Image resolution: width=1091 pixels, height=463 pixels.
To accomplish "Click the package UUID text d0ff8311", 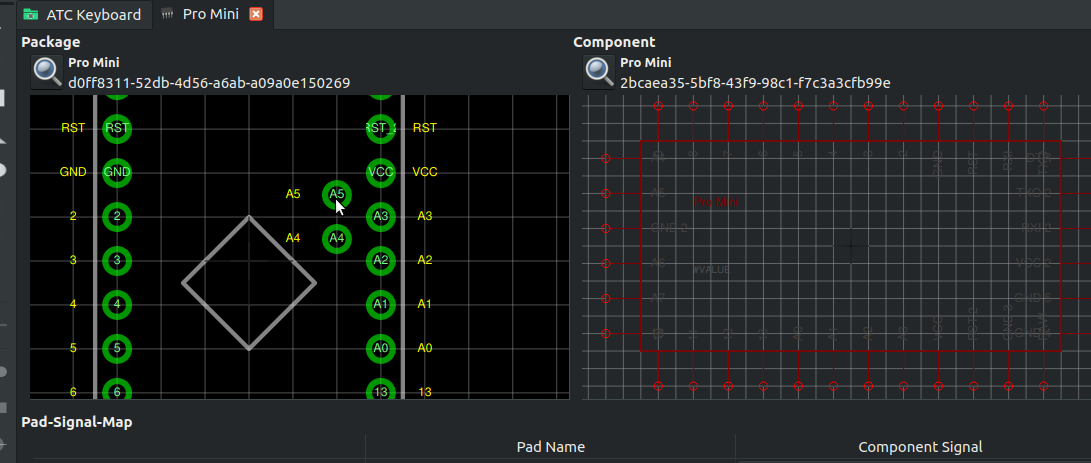I will pyautogui.click(x=209, y=84).
